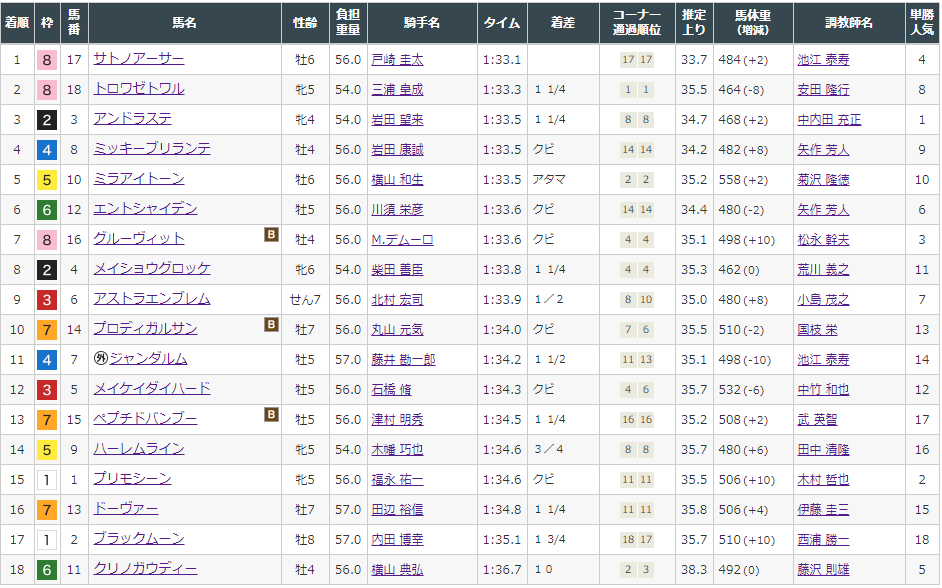Open trainer 中内田 充正 link
This screenshot has width=942, height=588.
point(829,120)
